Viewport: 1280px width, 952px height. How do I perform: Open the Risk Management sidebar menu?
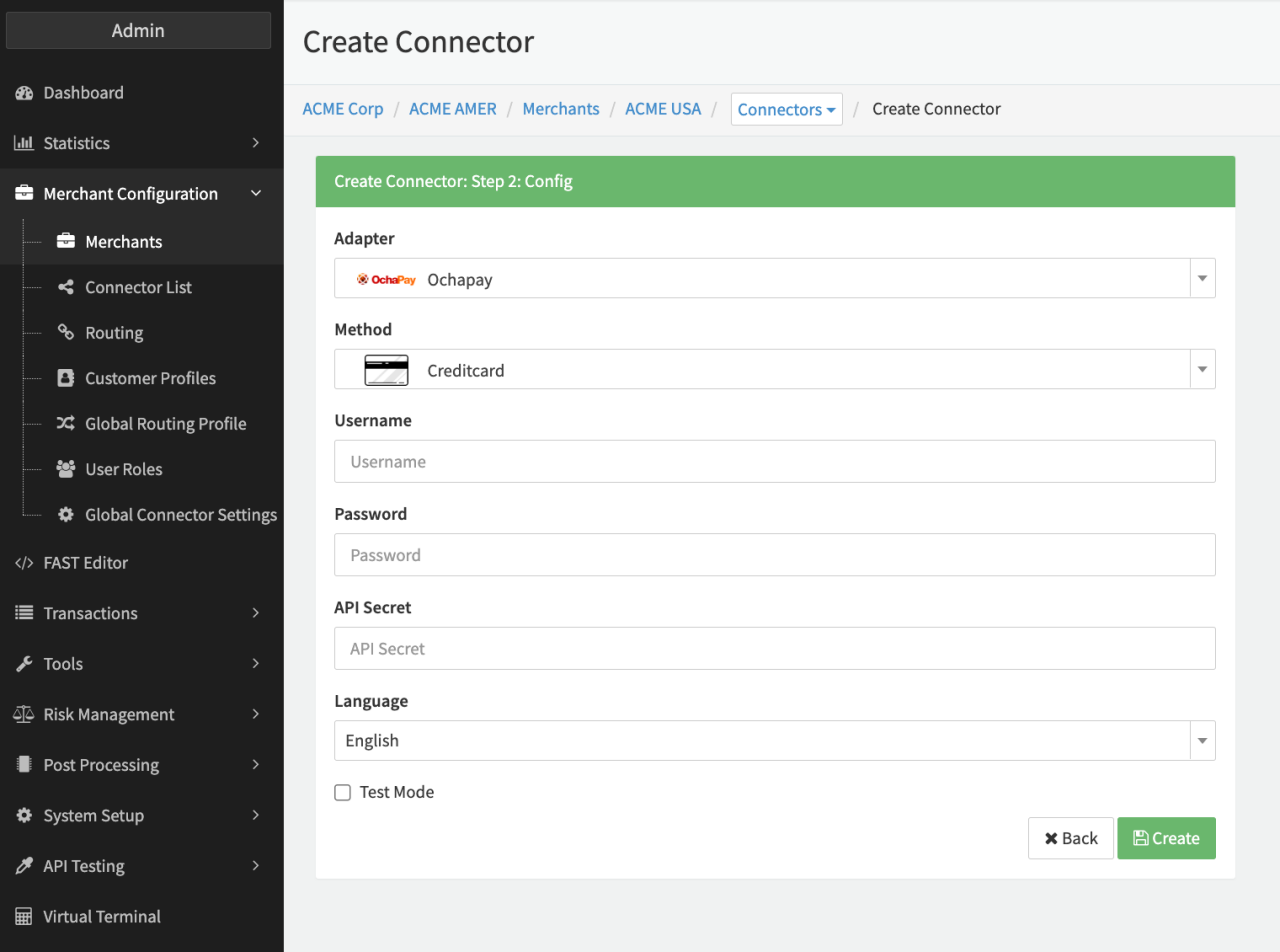pos(140,714)
